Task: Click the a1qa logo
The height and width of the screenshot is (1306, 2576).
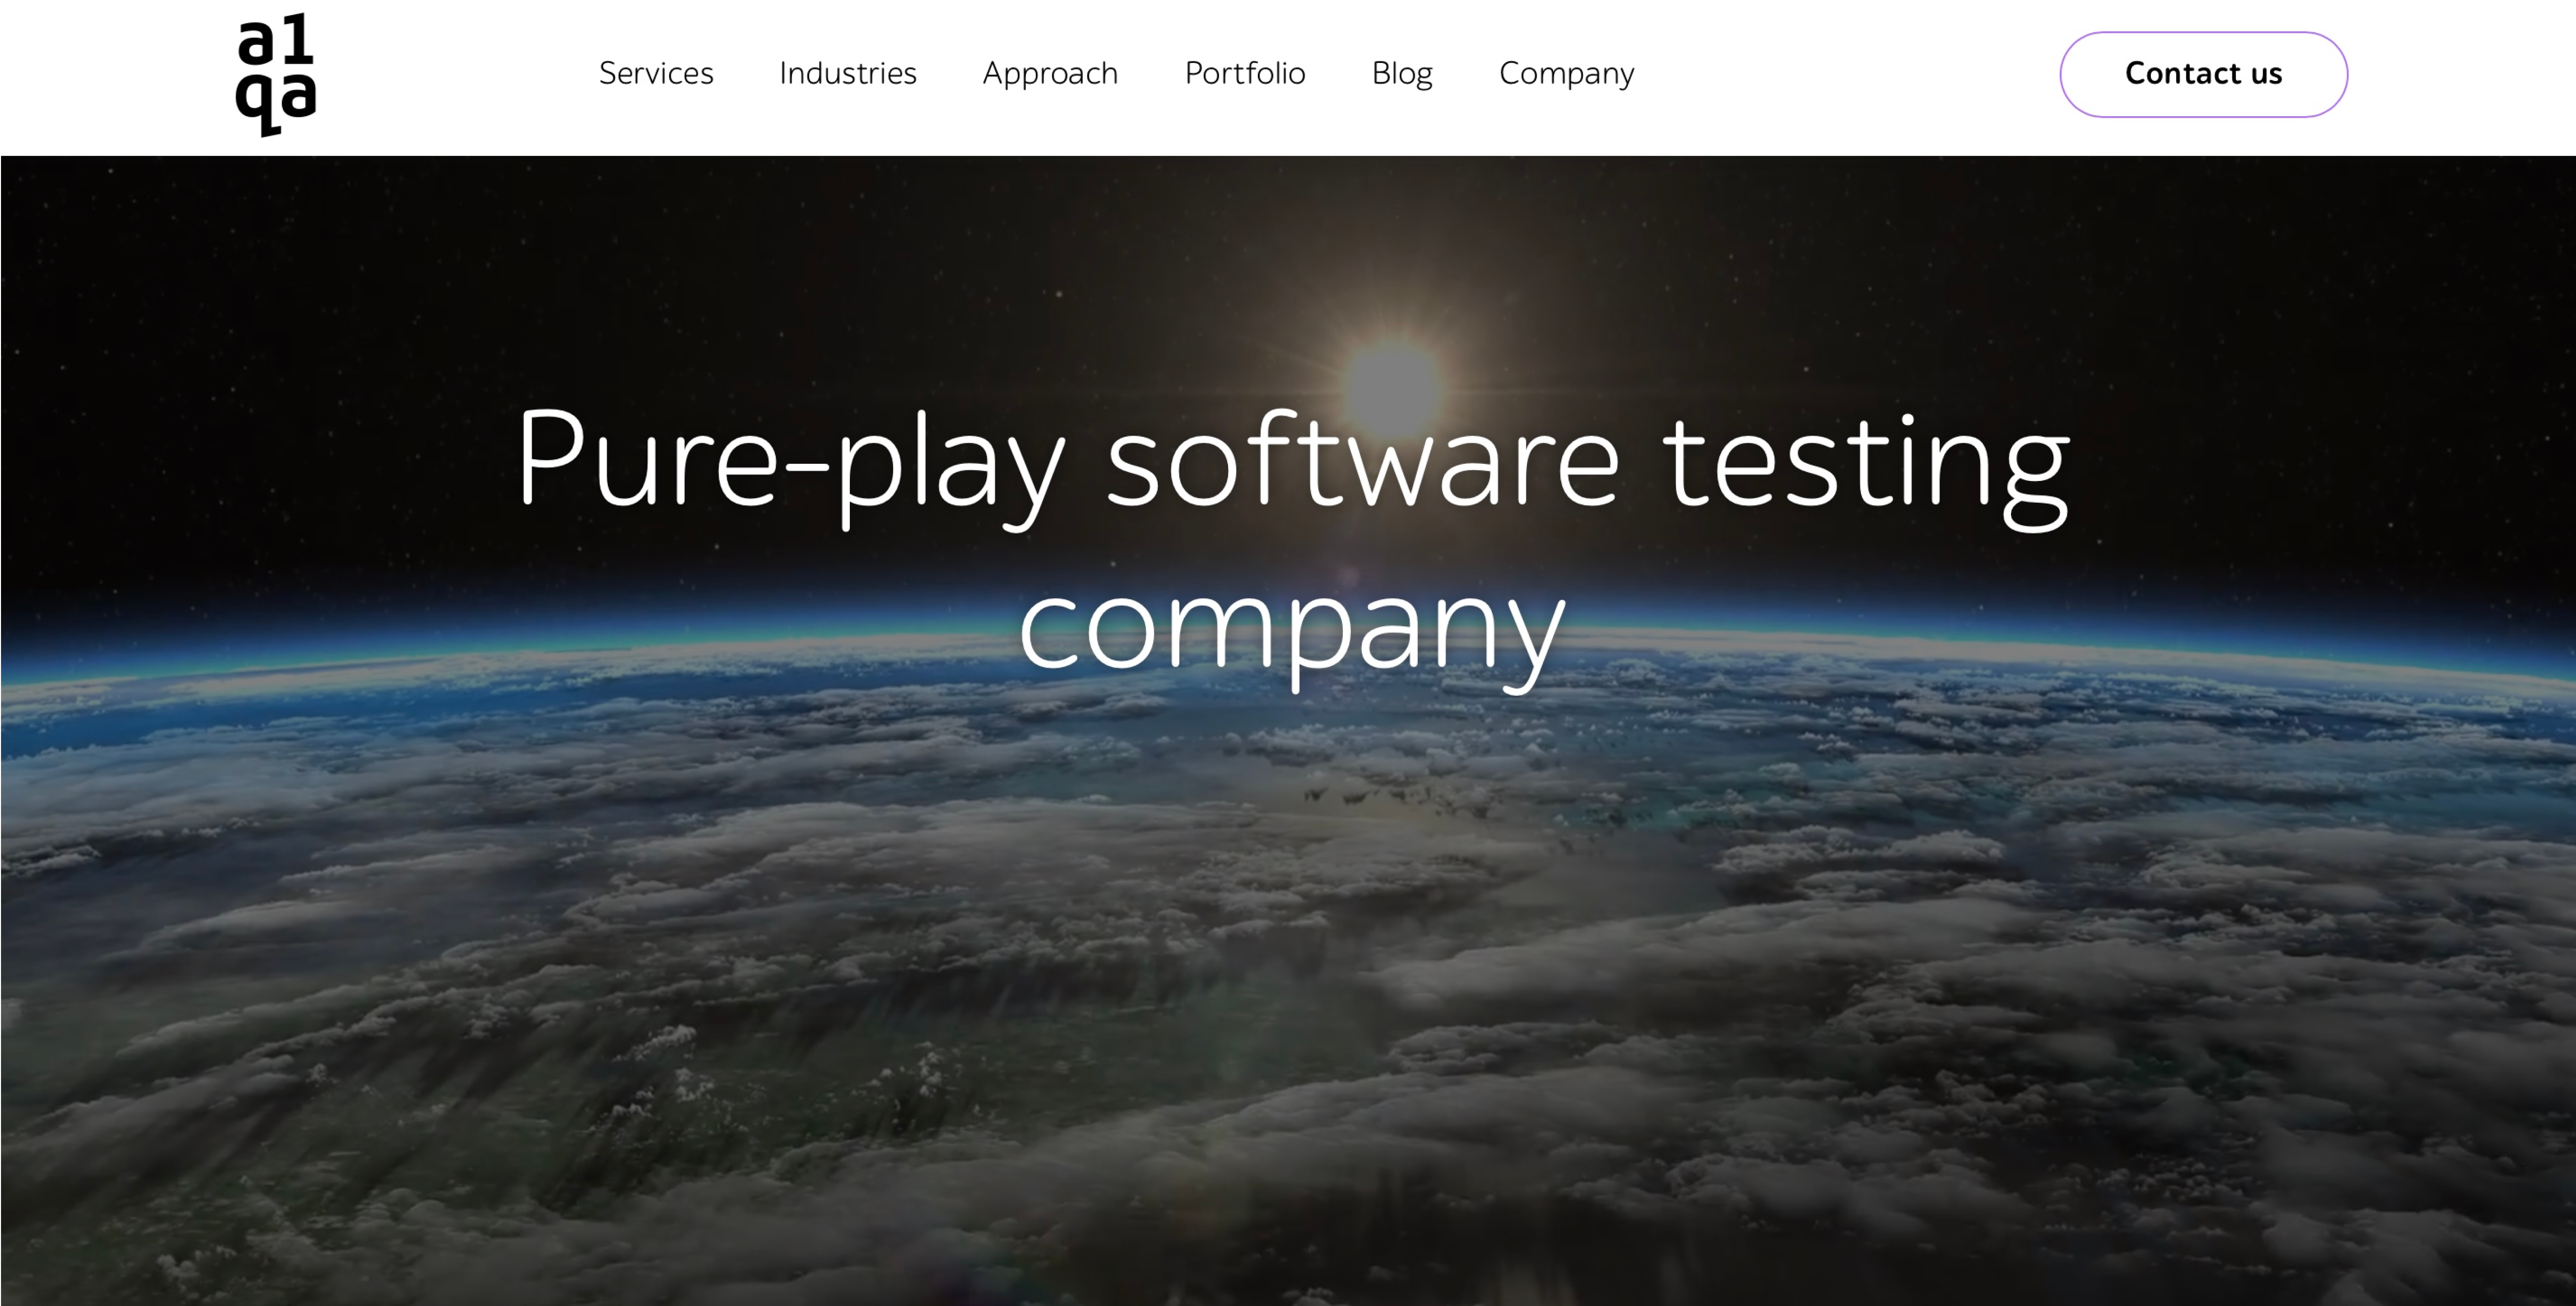Action: pos(275,75)
